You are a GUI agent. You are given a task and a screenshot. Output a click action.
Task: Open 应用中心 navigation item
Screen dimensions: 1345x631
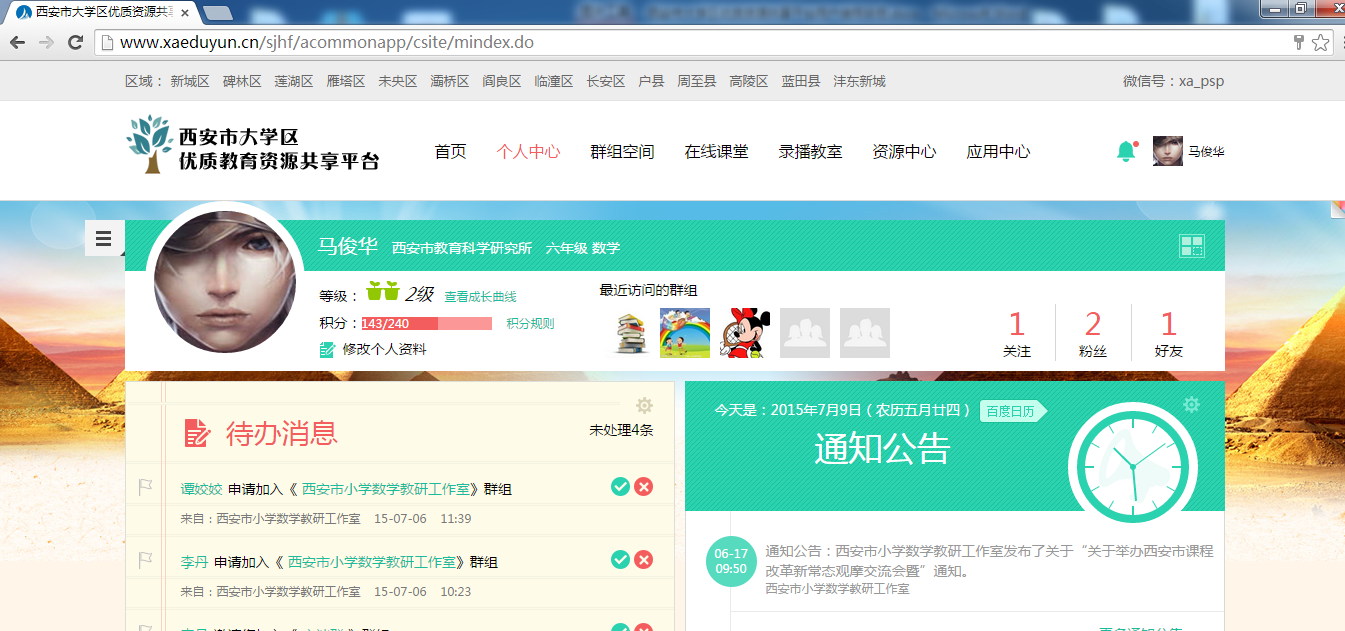tap(998, 152)
